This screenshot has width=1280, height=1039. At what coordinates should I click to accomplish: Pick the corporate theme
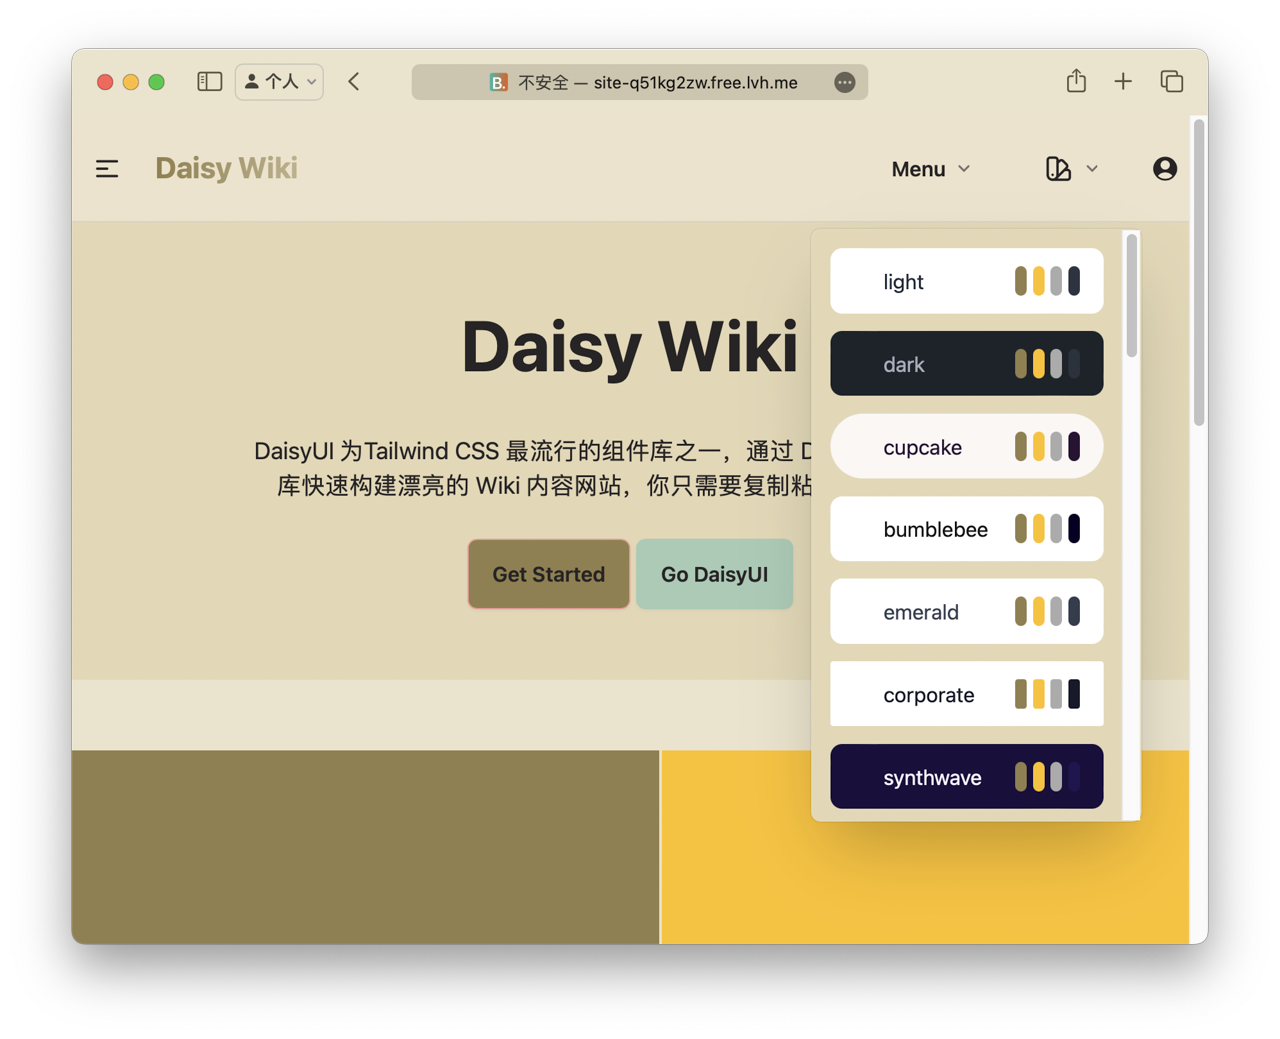[x=966, y=694]
